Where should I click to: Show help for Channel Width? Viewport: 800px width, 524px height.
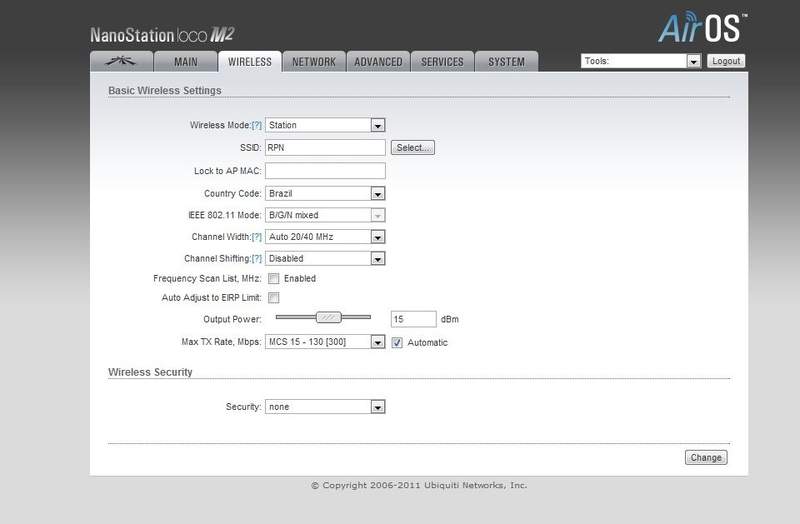(x=257, y=237)
